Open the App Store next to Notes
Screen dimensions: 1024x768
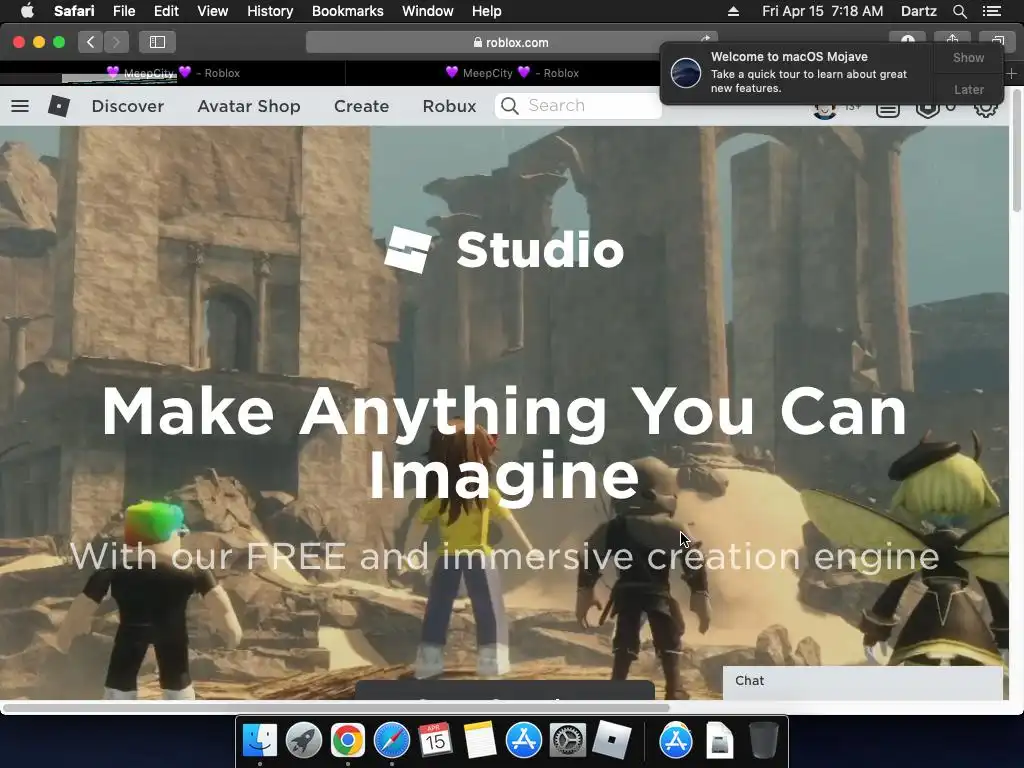click(524, 741)
